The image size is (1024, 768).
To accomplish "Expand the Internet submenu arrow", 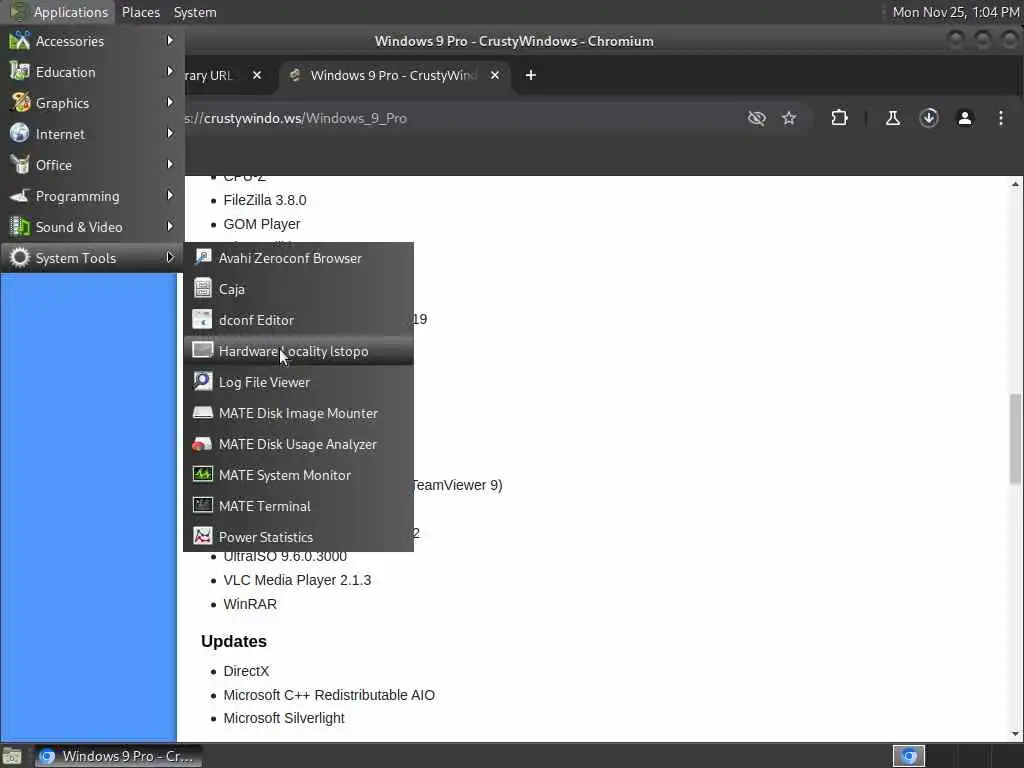I will pyautogui.click(x=170, y=133).
